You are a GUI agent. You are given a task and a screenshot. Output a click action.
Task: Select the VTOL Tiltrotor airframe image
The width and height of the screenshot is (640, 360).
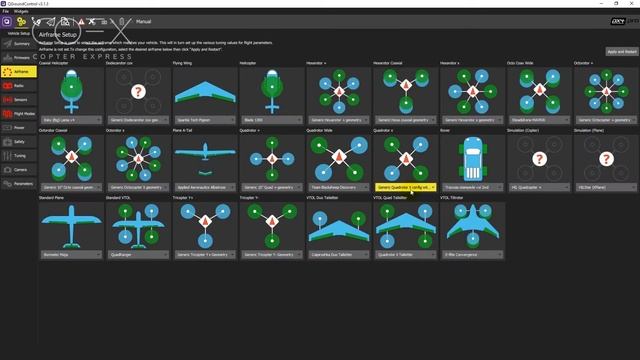coord(473,226)
